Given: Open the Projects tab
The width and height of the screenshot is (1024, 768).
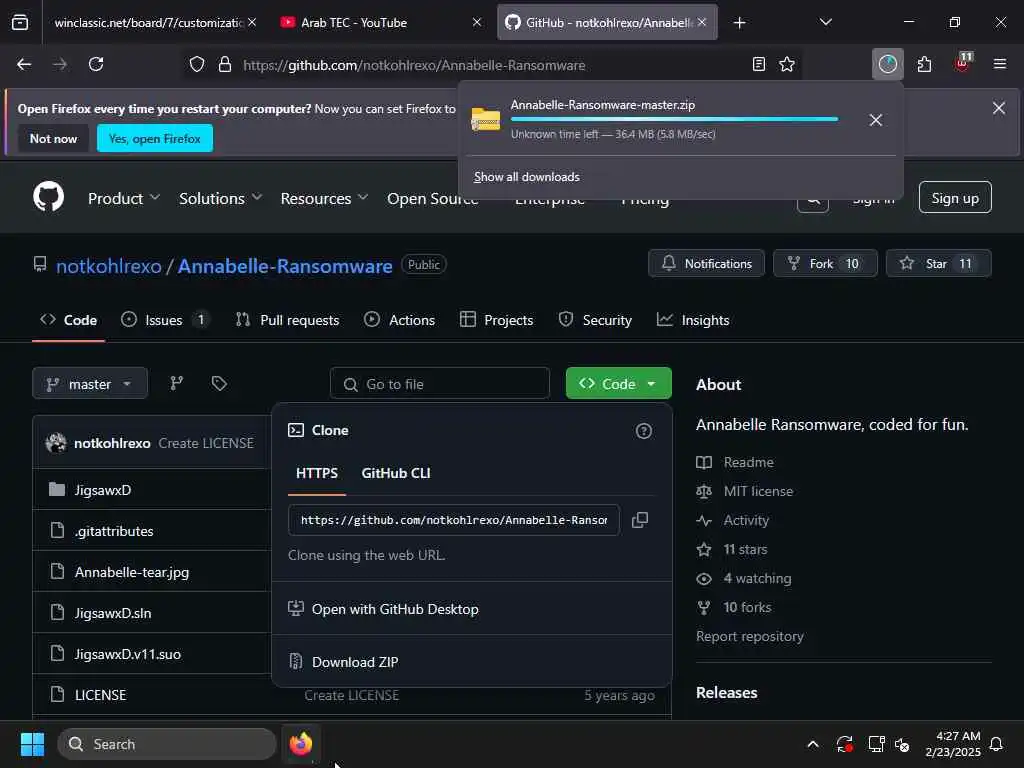Looking at the screenshot, I should (496, 320).
